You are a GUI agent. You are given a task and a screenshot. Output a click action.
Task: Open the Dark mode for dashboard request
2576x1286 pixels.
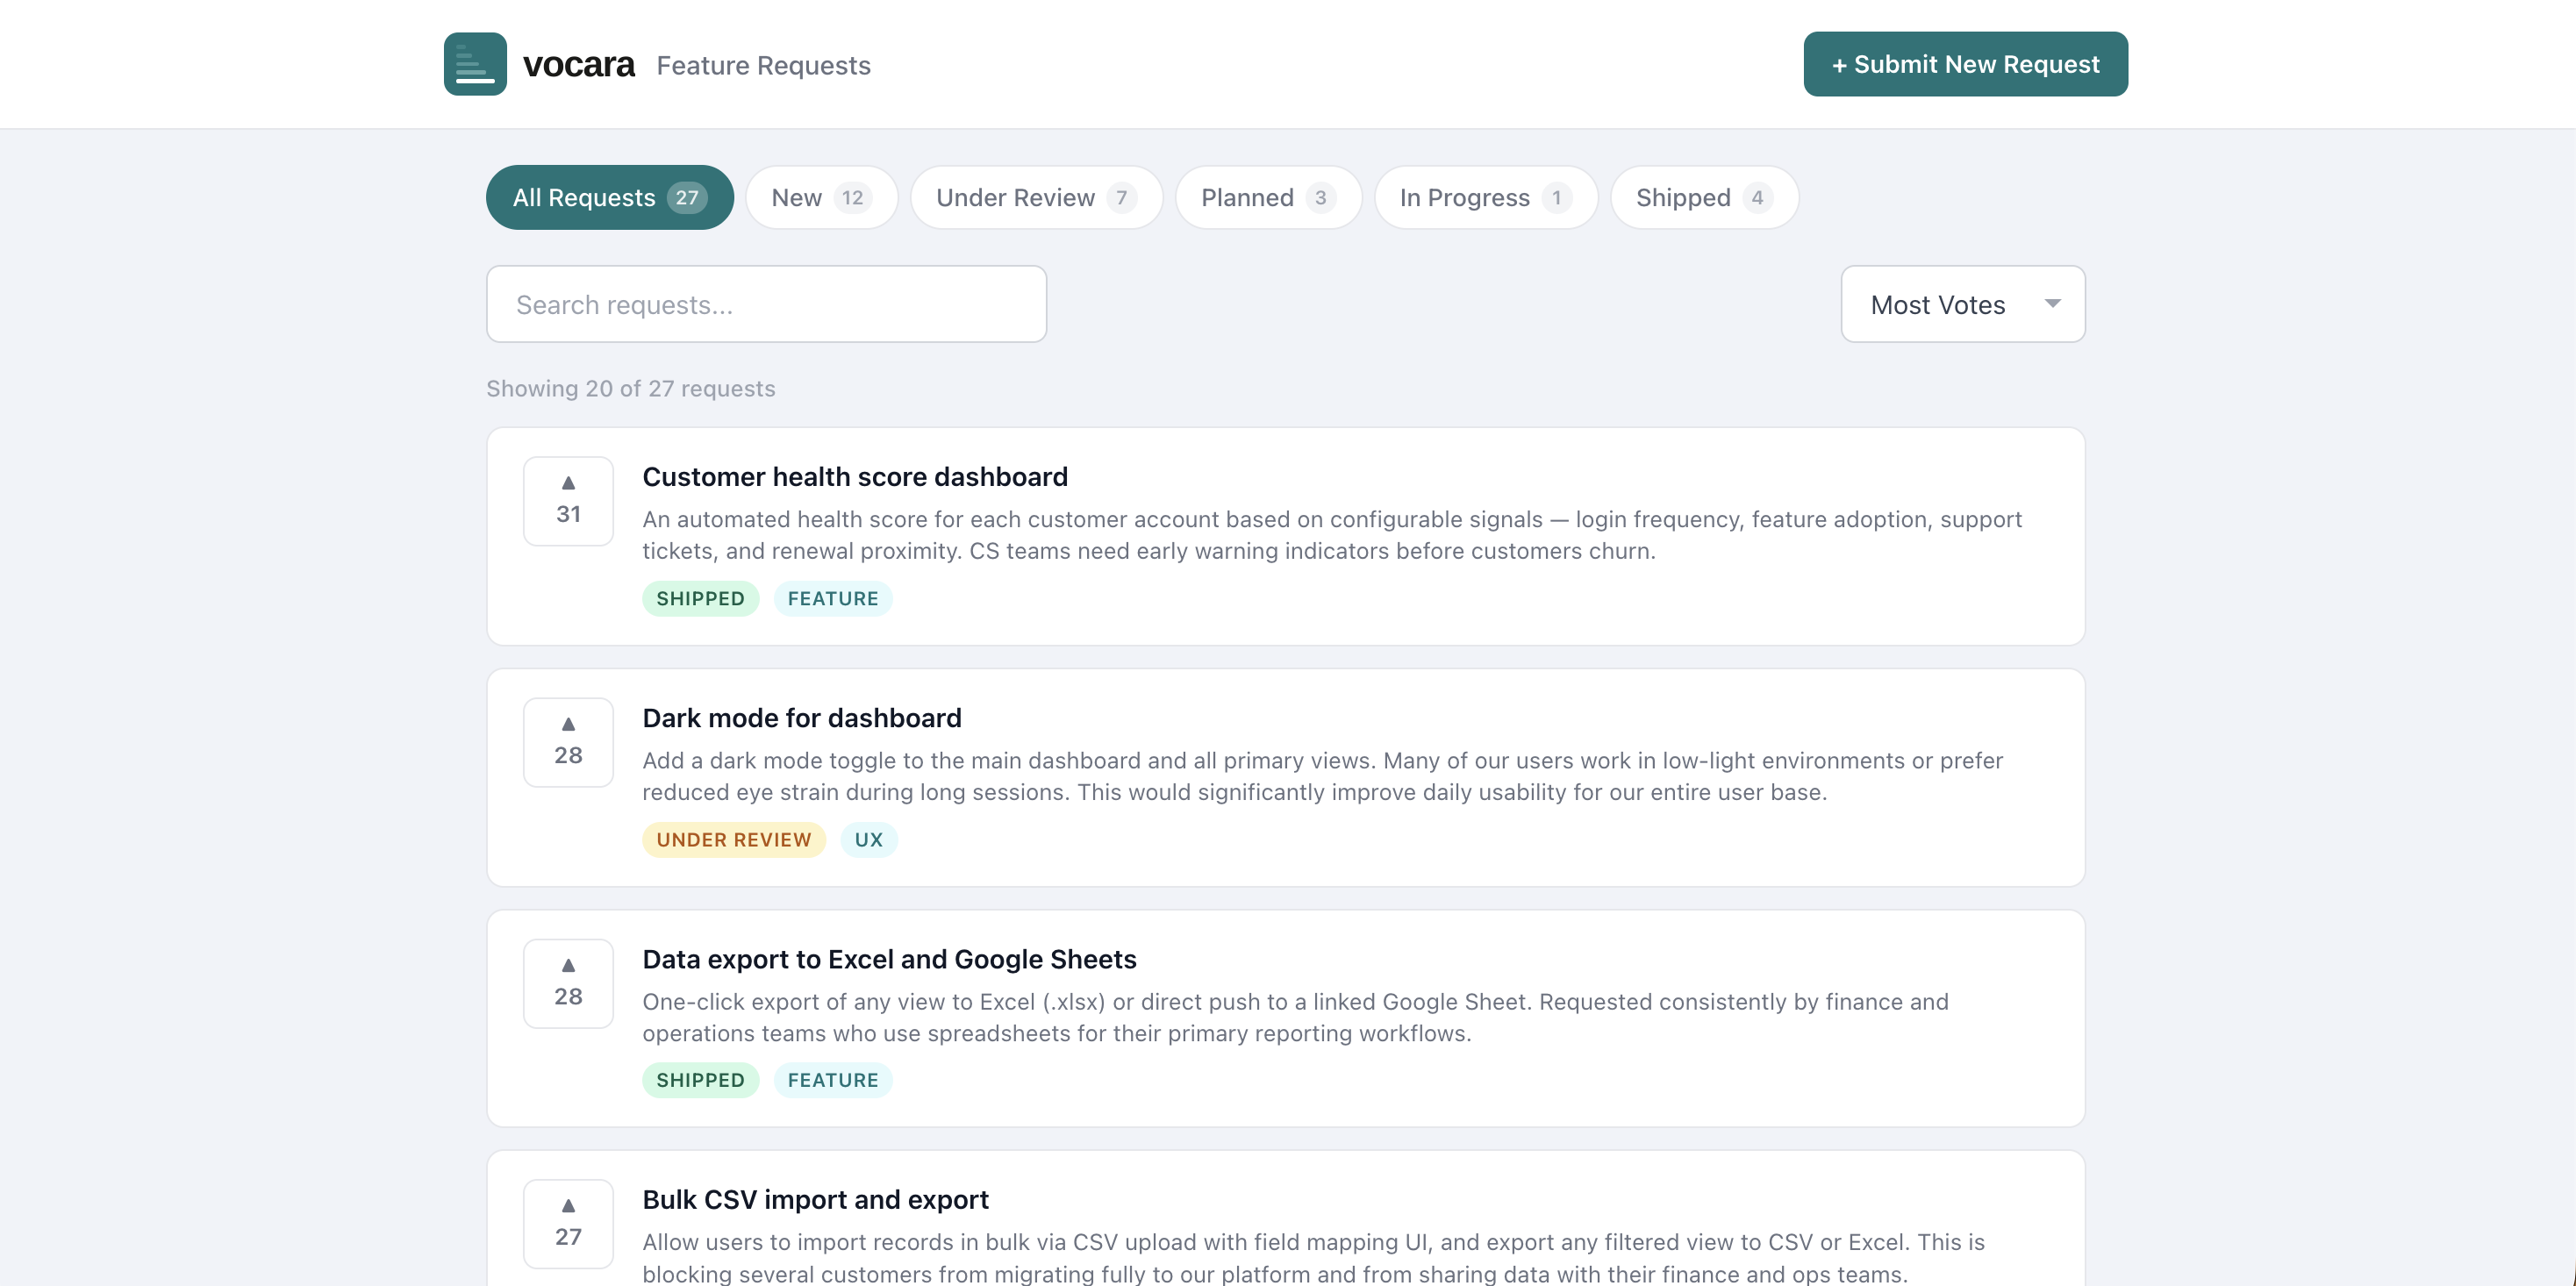[x=801, y=717]
